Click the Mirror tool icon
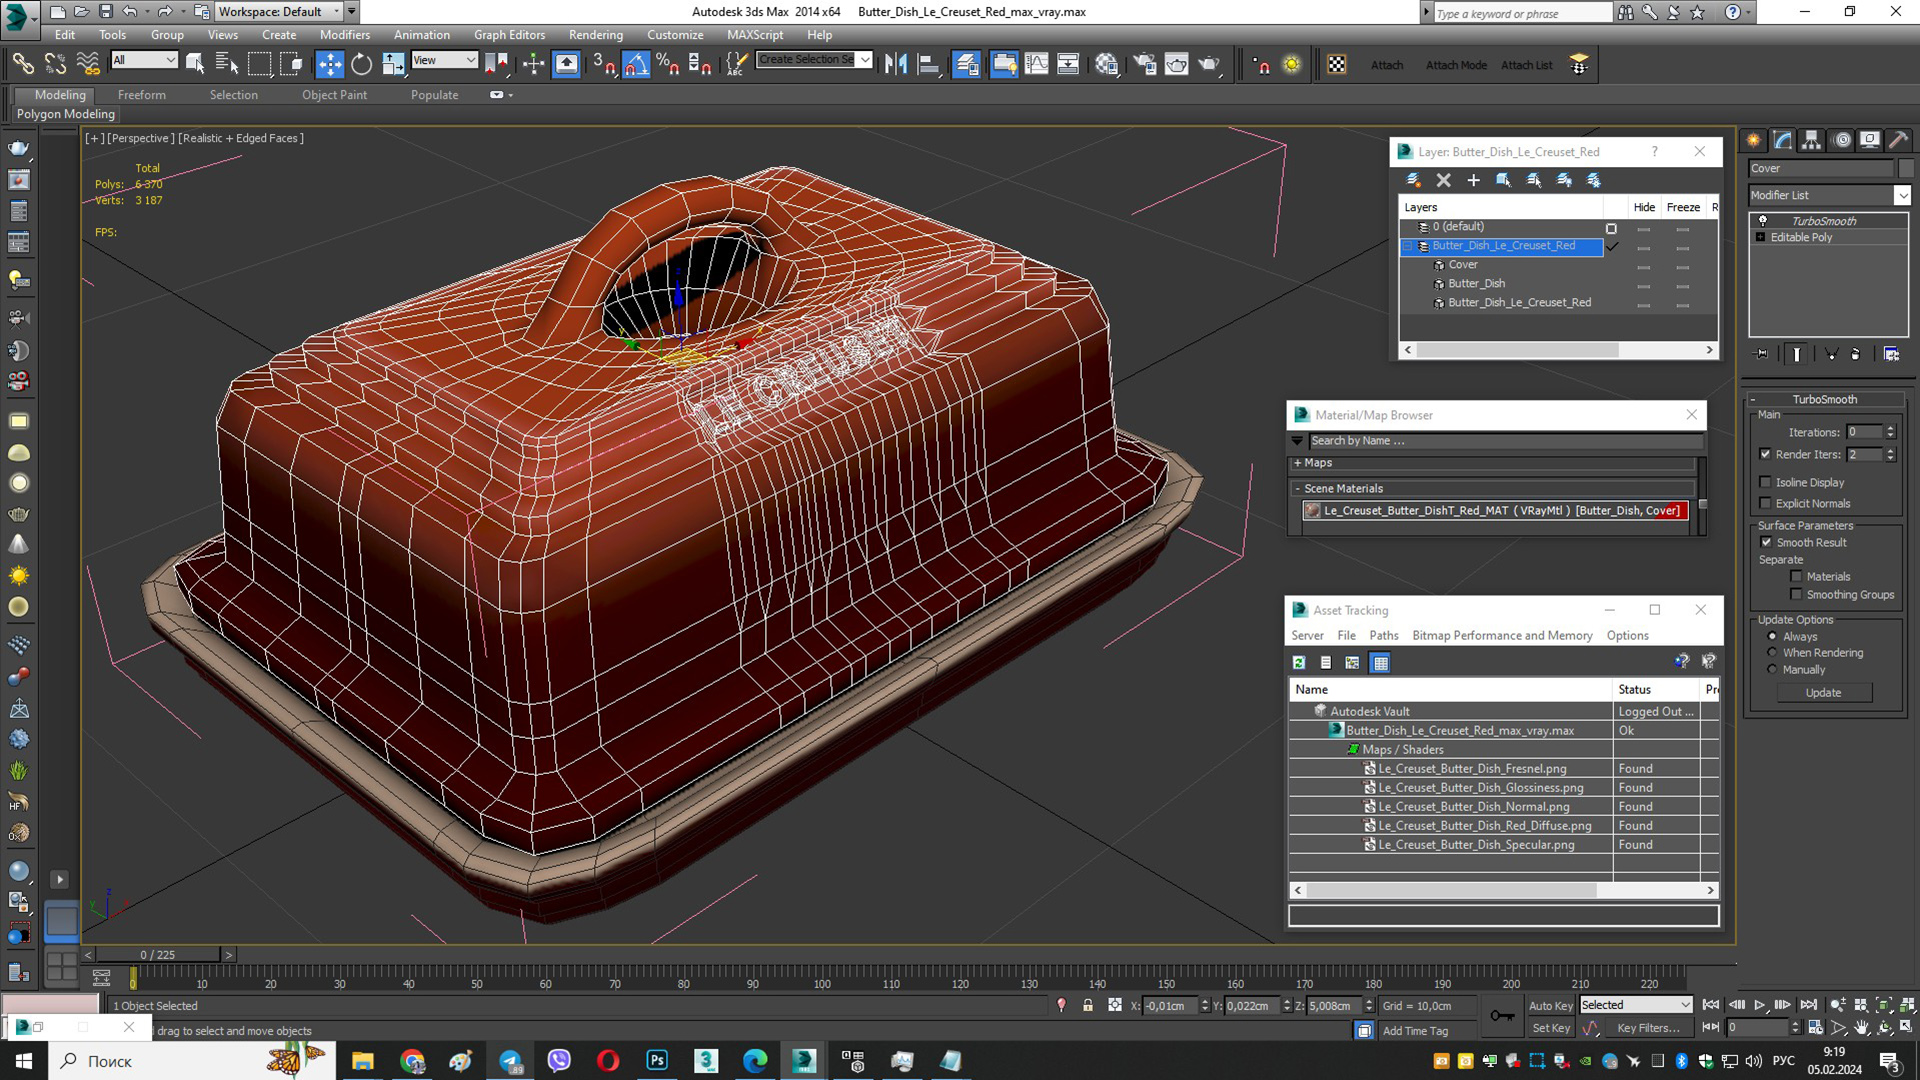Screen dimensions: 1920x1080 click(x=896, y=65)
